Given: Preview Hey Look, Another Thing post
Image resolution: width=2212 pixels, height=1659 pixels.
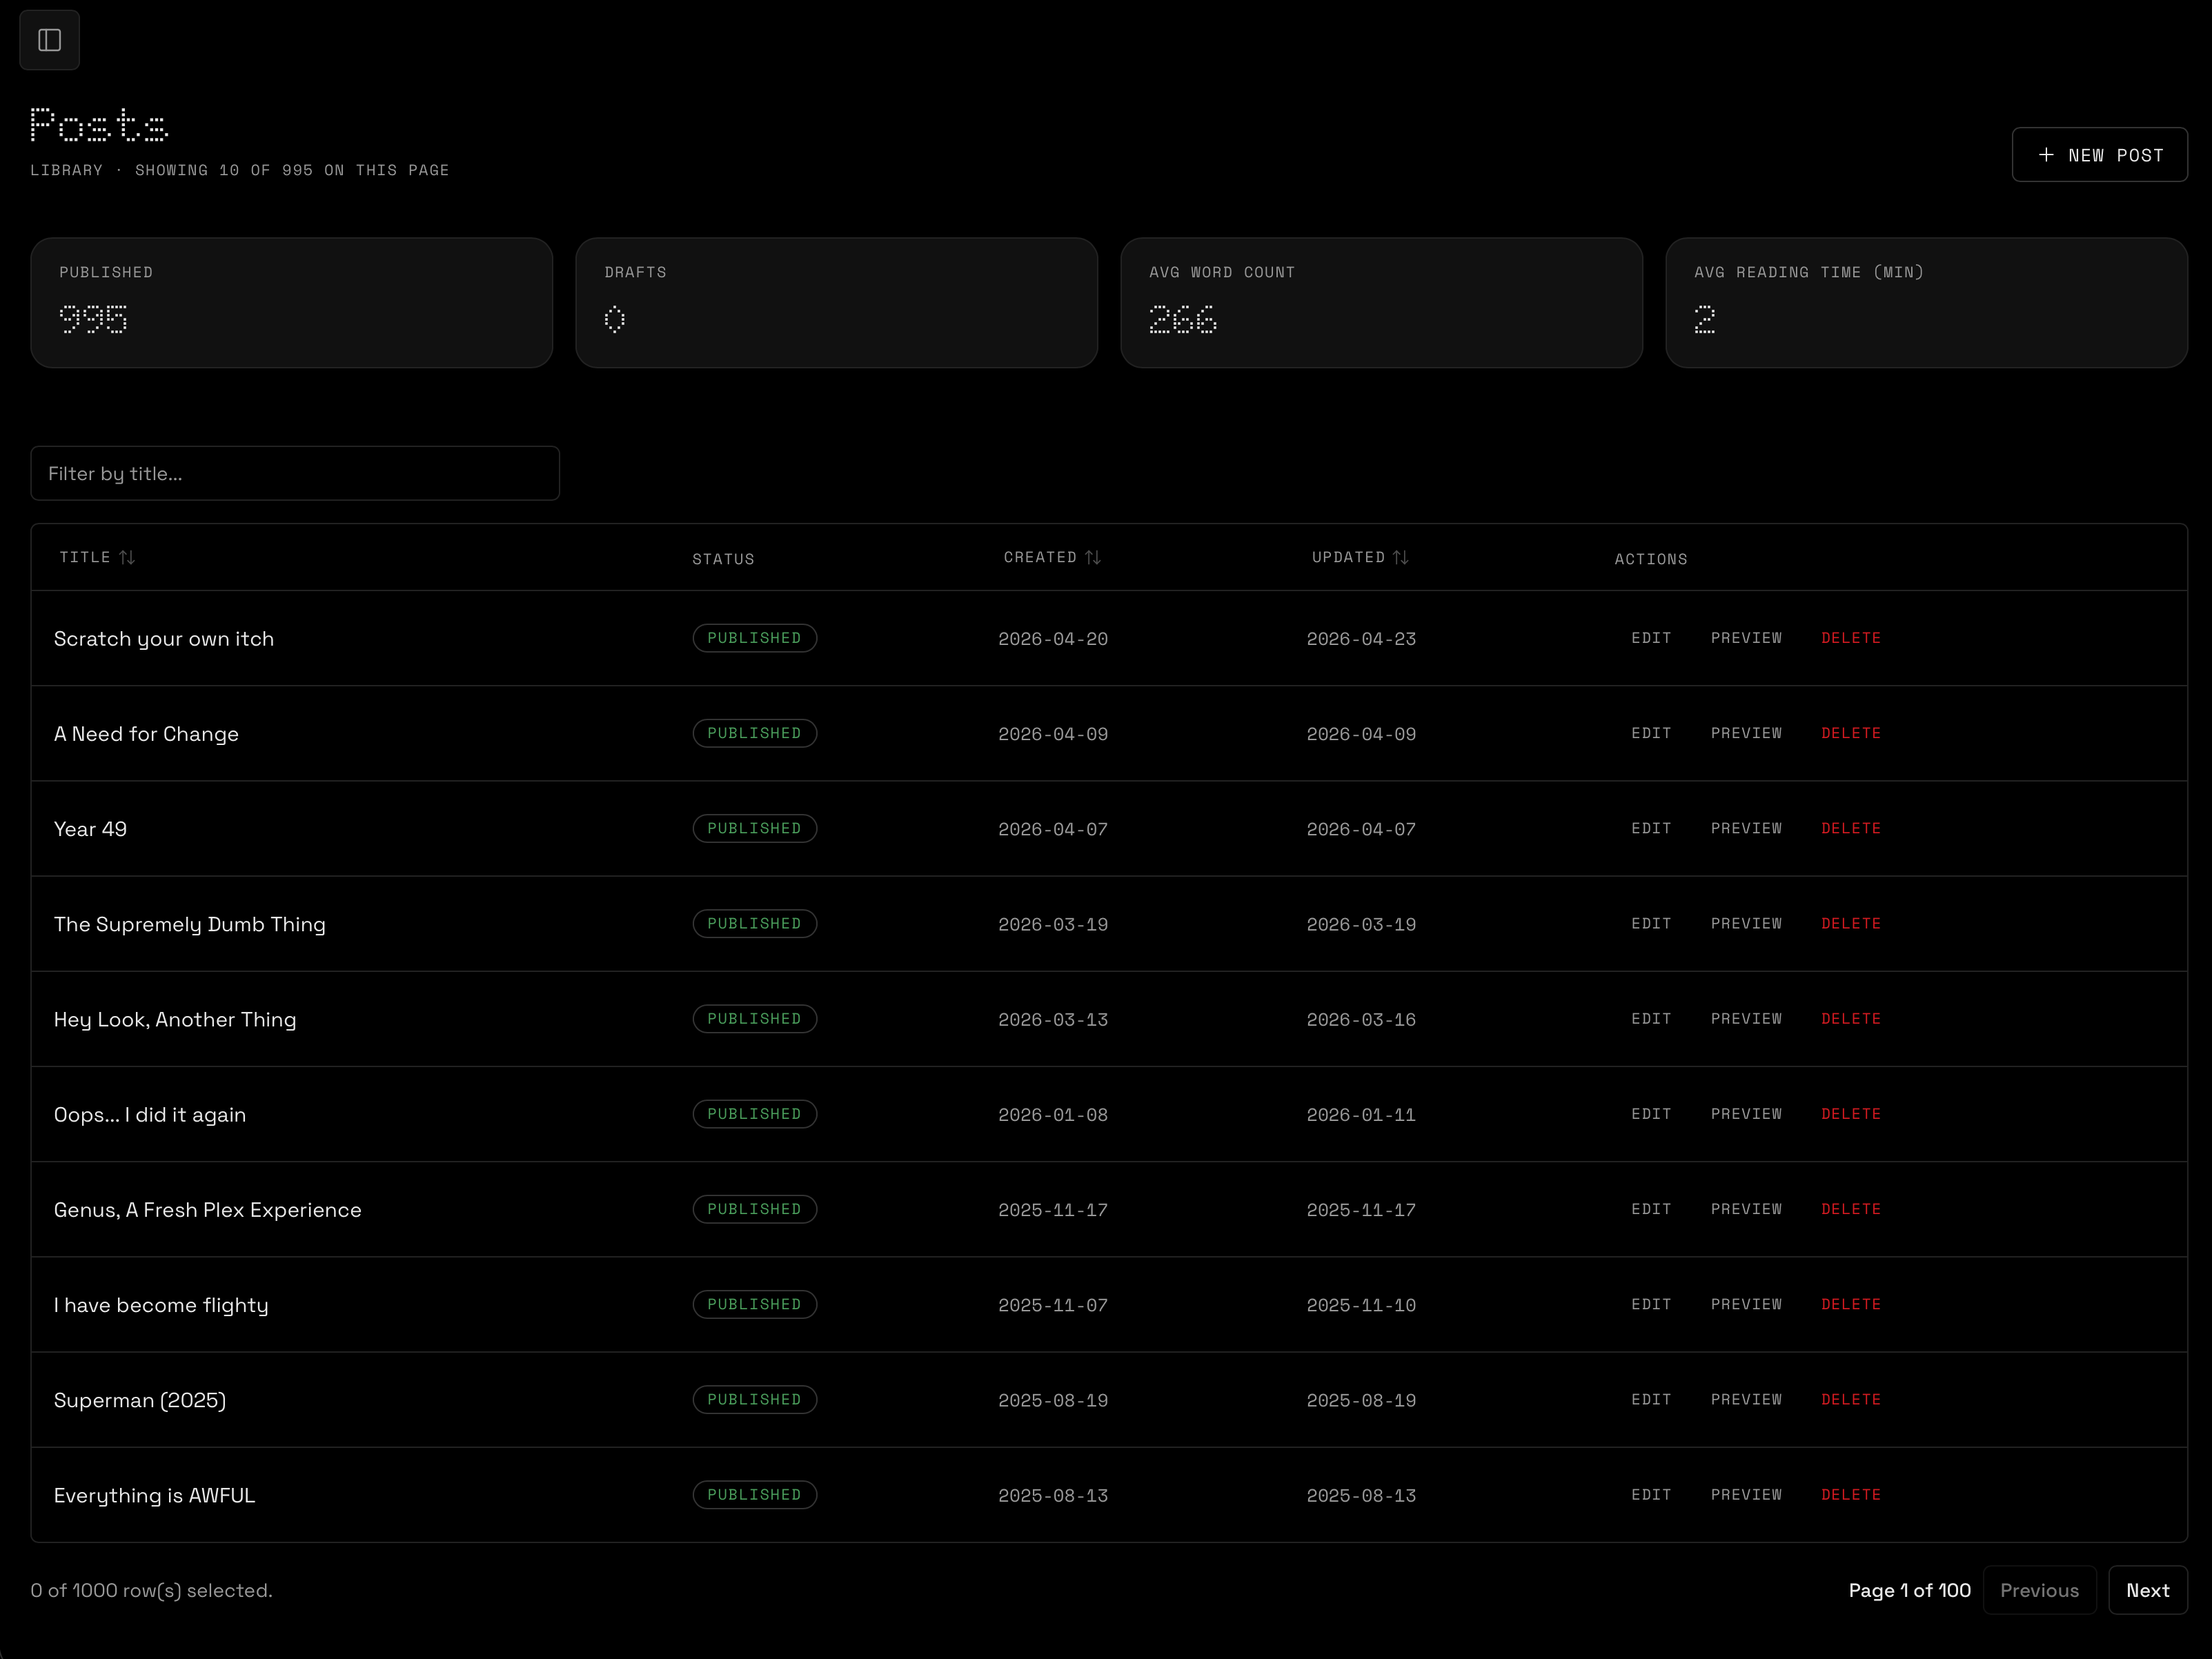Looking at the screenshot, I should (1746, 1018).
